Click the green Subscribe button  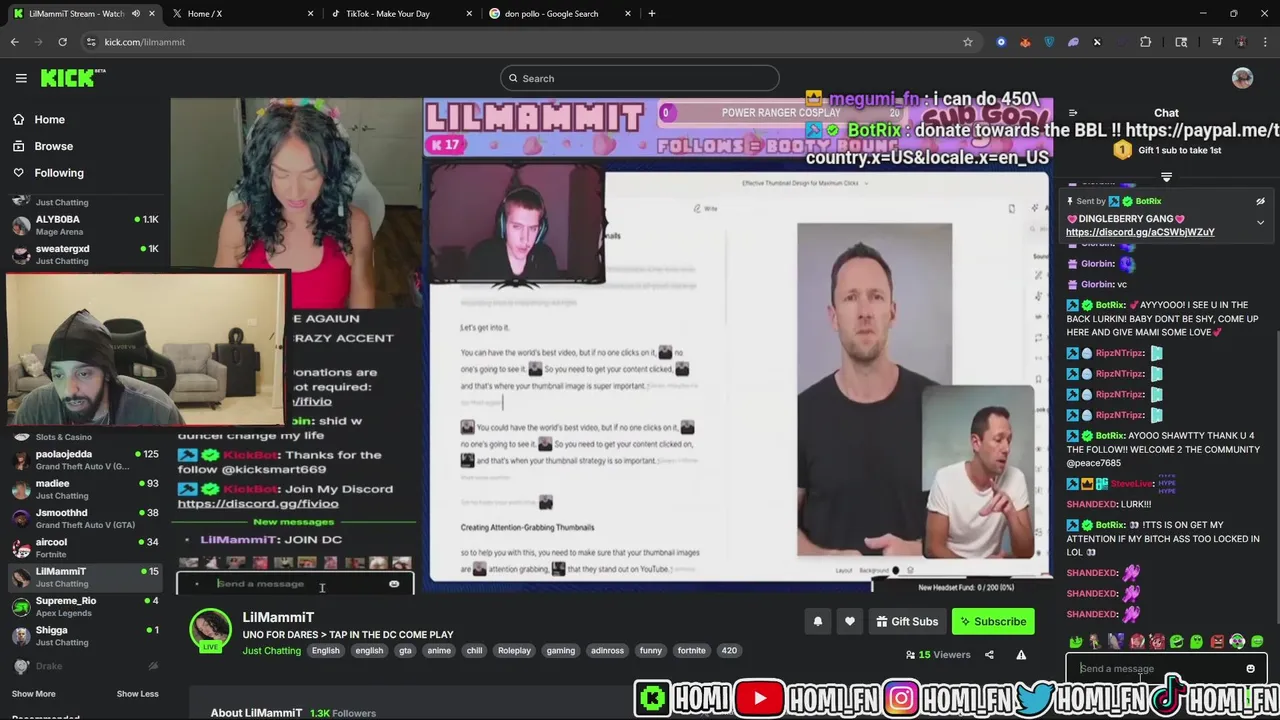tap(993, 621)
